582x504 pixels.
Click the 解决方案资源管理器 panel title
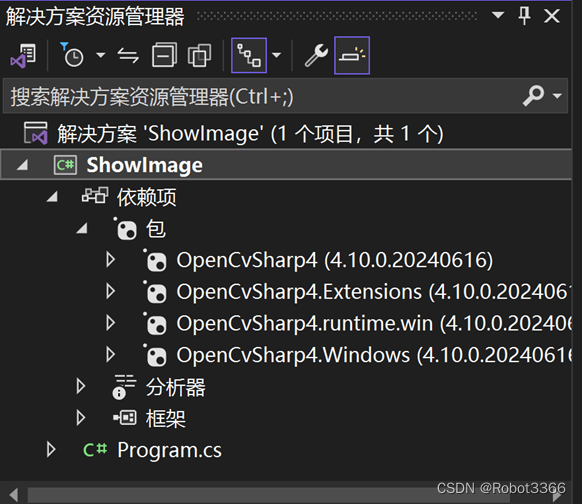pyautogui.click(x=95, y=17)
